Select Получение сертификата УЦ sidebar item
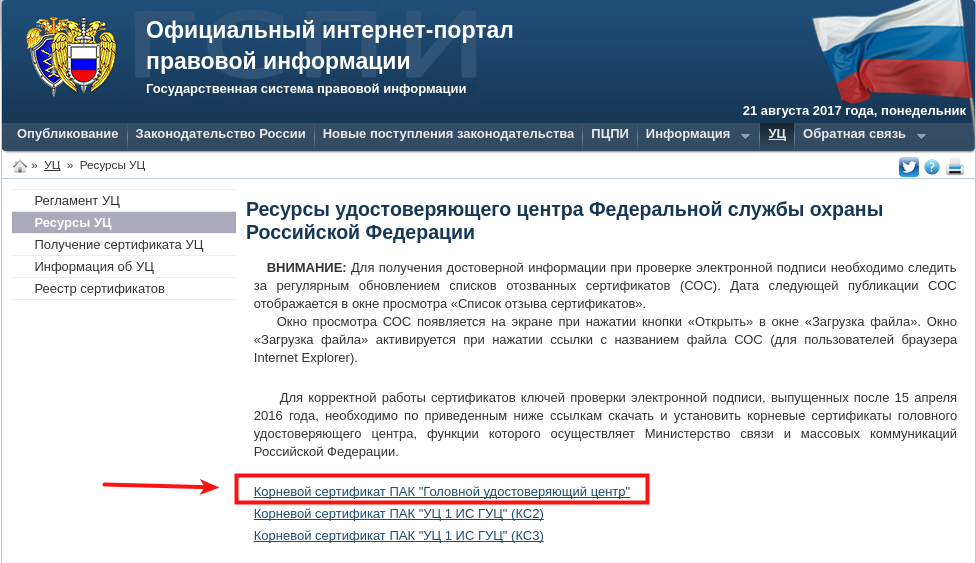The width and height of the screenshot is (976, 563). pos(118,245)
